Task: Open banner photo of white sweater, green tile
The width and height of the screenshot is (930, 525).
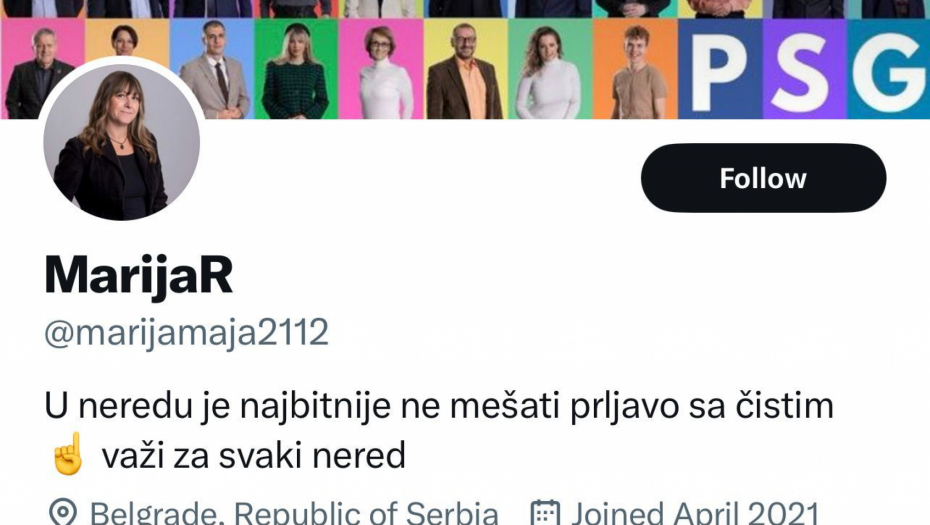Action: 551,69
